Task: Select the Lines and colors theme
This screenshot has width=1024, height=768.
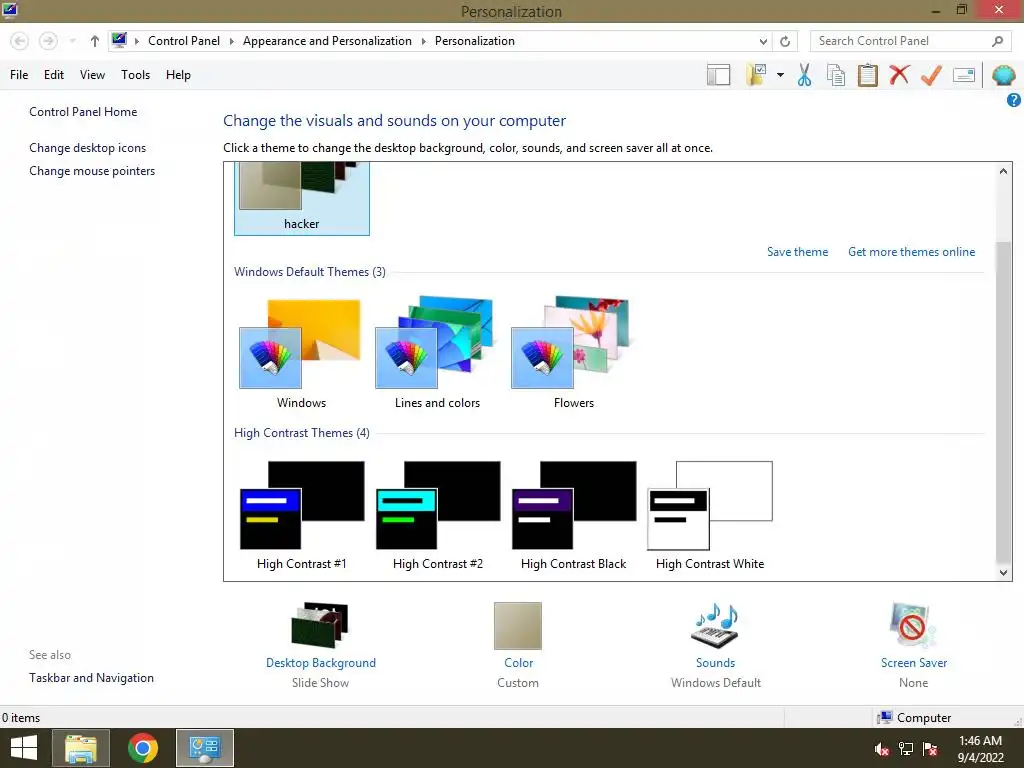Action: [x=437, y=353]
